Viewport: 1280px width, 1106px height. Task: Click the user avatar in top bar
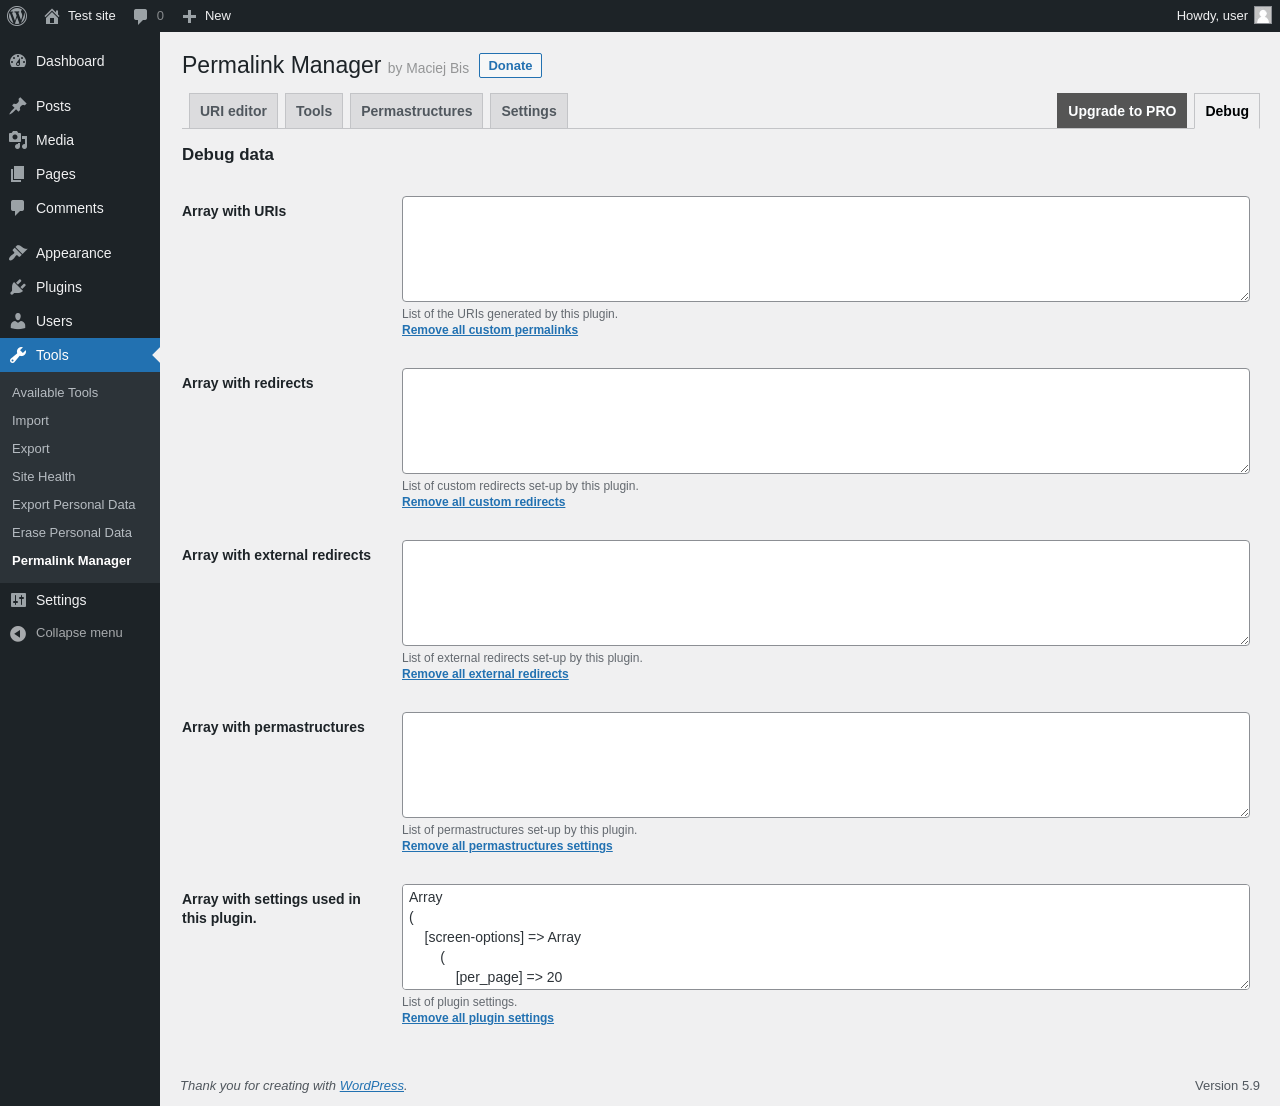point(1263,15)
